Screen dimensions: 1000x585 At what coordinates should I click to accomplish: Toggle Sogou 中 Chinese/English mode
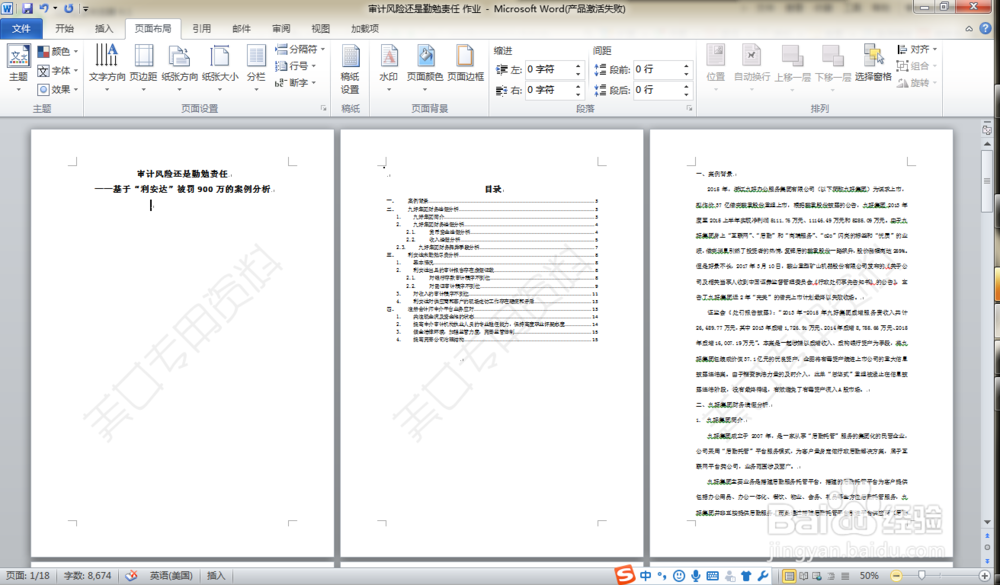pos(645,575)
